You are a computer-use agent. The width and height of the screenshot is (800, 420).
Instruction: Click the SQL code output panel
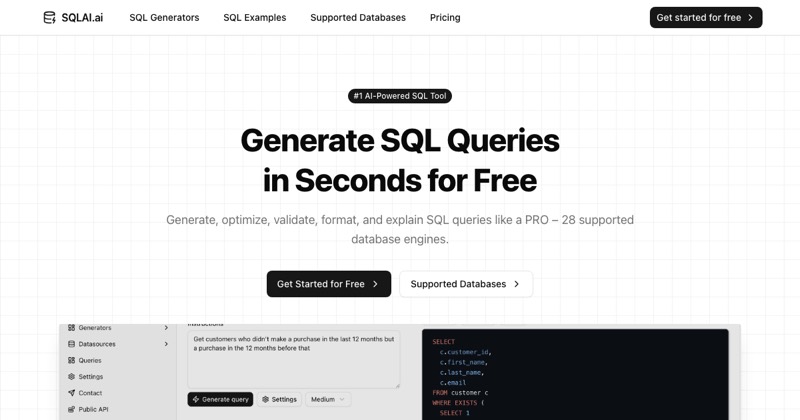[575, 375]
